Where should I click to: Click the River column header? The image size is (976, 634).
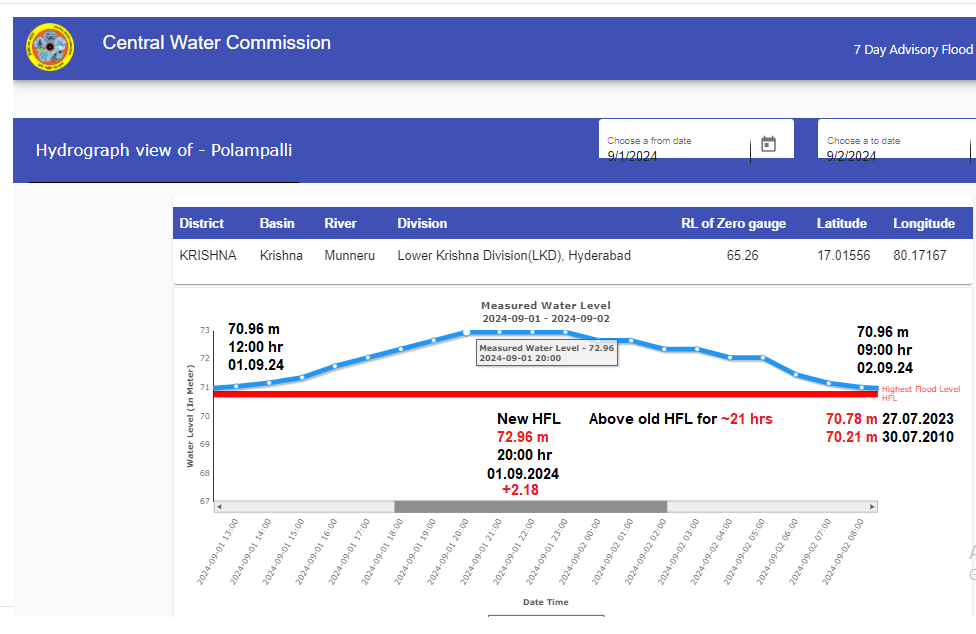(x=340, y=223)
